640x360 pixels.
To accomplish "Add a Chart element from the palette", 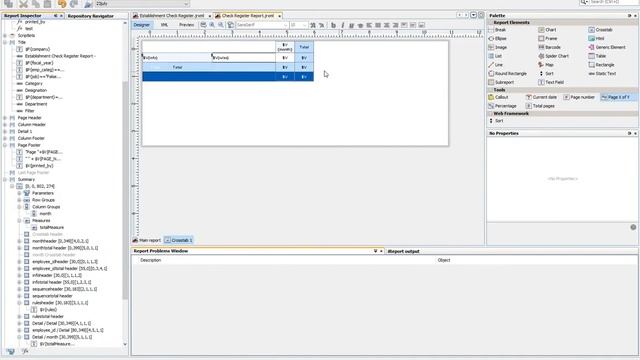I will click(547, 30).
